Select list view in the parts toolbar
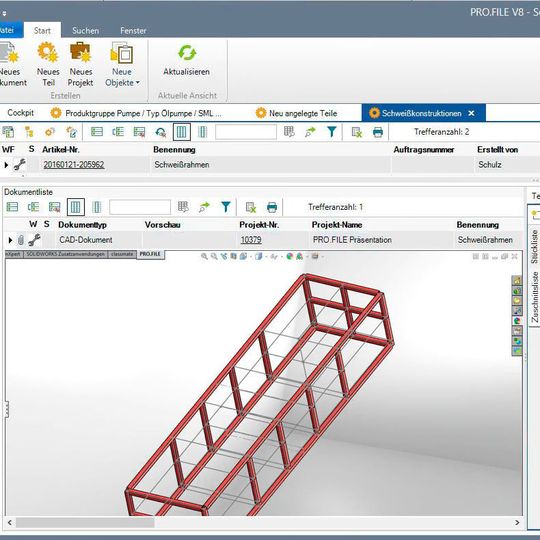Viewport: 540px width, 540px height. (97, 132)
